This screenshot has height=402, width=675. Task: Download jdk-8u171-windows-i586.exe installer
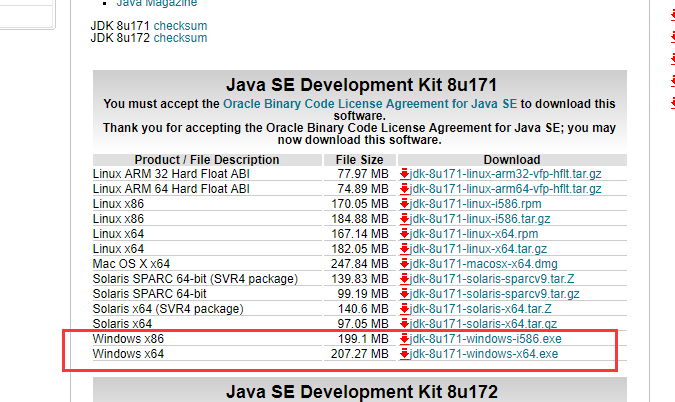pyautogui.click(x=486, y=339)
